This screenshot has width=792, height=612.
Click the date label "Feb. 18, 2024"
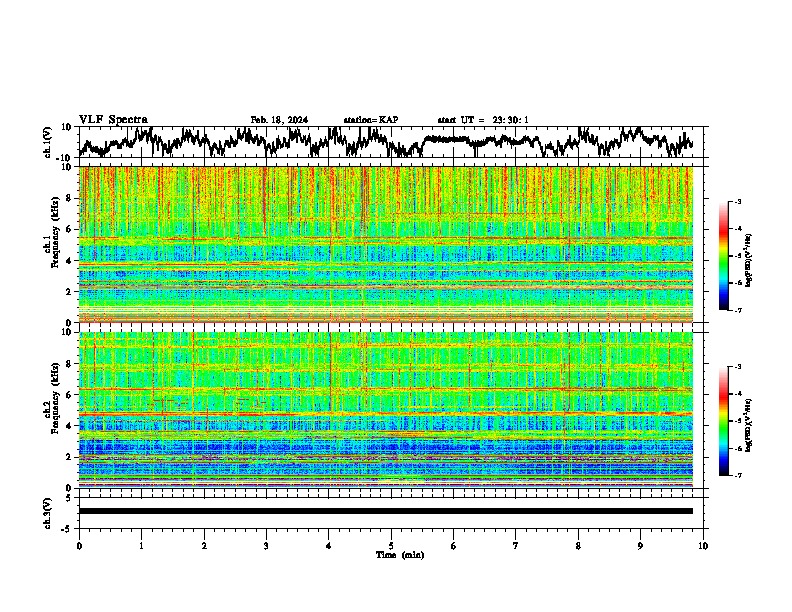(279, 120)
